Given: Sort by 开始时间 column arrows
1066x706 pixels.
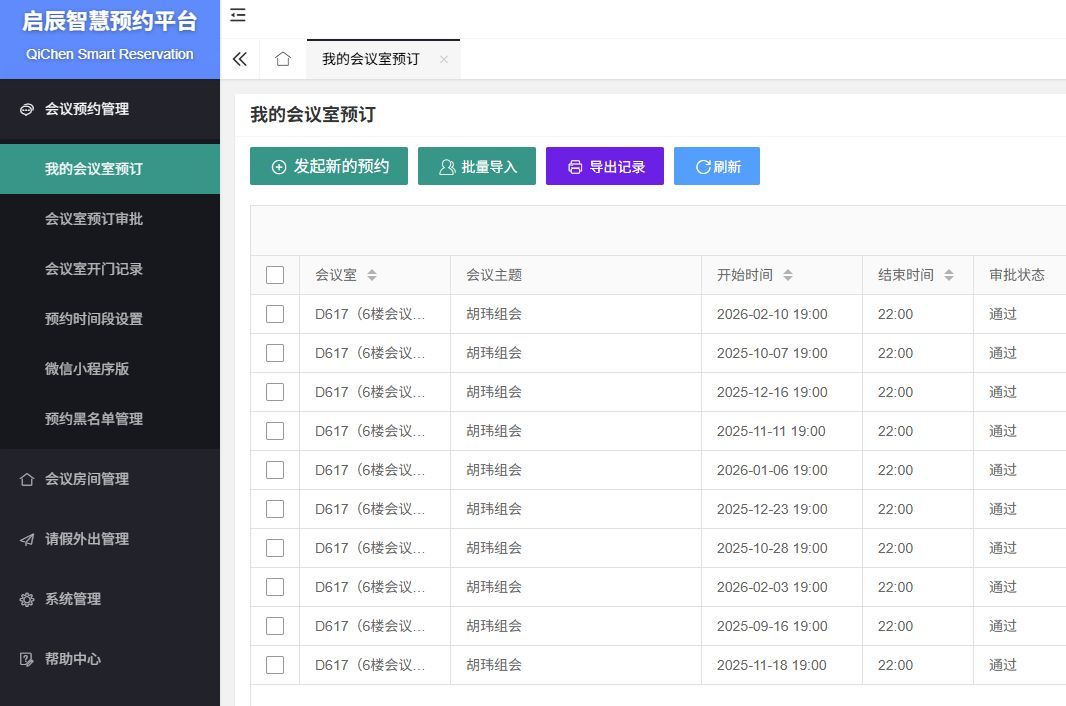Looking at the screenshot, I should [x=788, y=275].
